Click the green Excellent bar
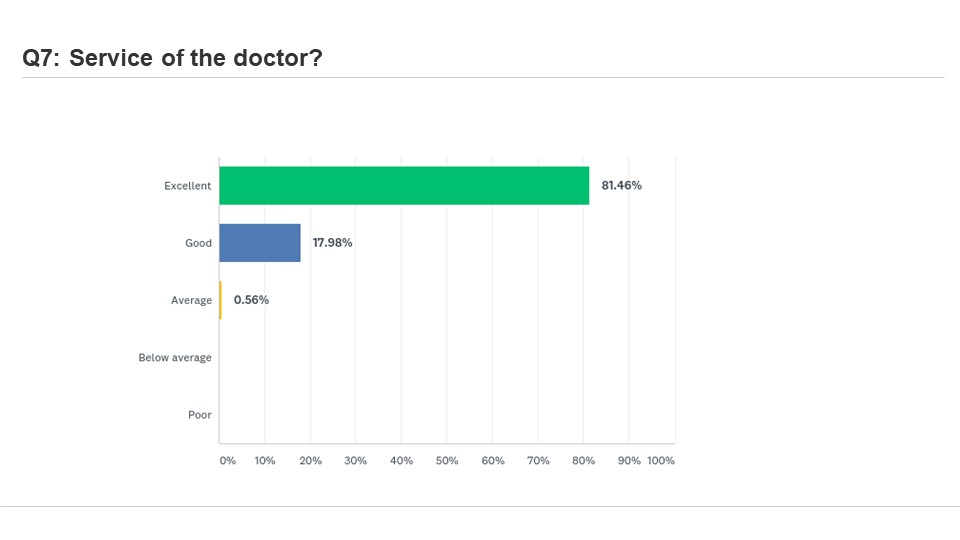The height and width of the screenshot is (540, 960). (404, 186)
